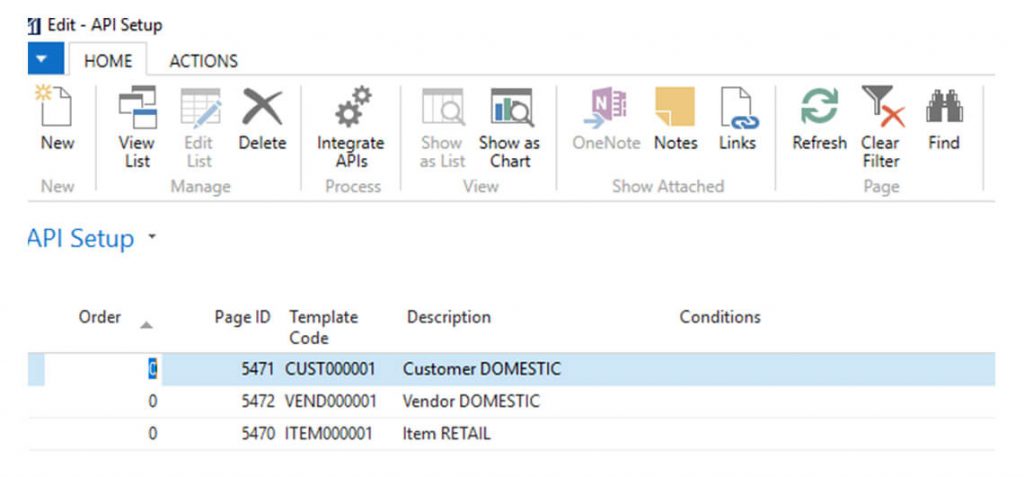Click the New record icon
The height and width of the screenshot is (477, 1024).
click(x=57, y=107)
